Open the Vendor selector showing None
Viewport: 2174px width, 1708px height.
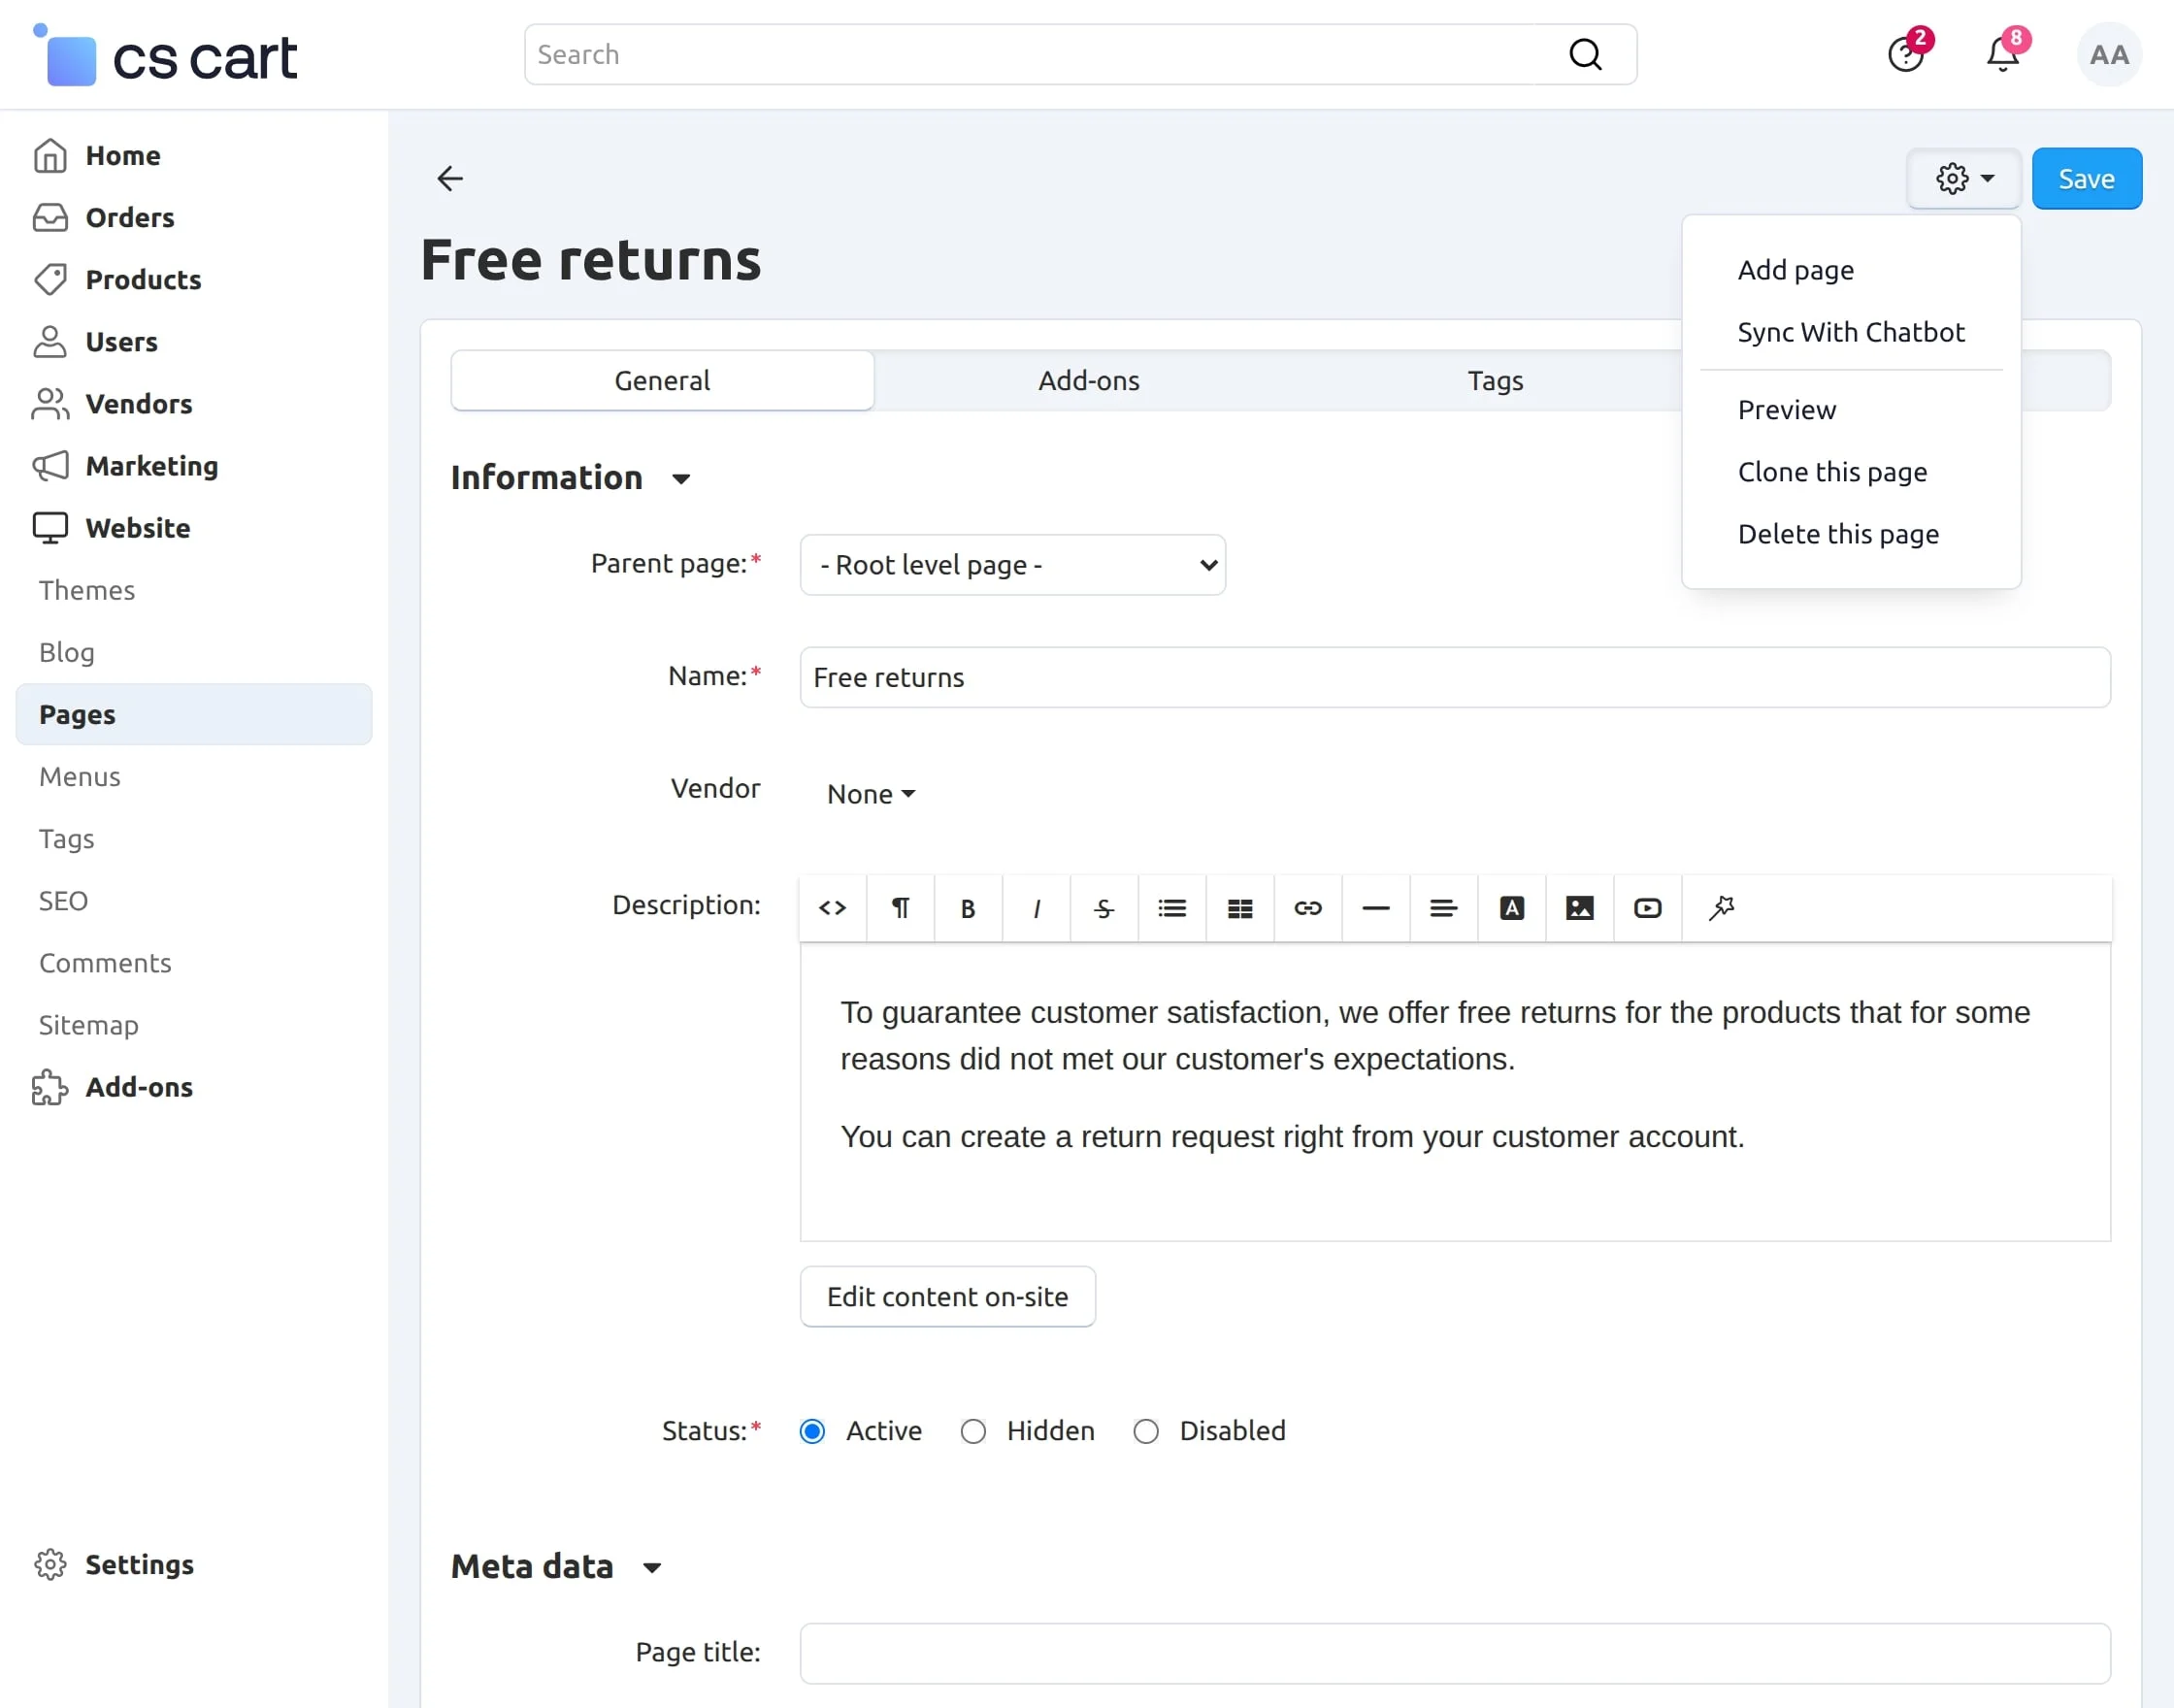coord(869,793)
